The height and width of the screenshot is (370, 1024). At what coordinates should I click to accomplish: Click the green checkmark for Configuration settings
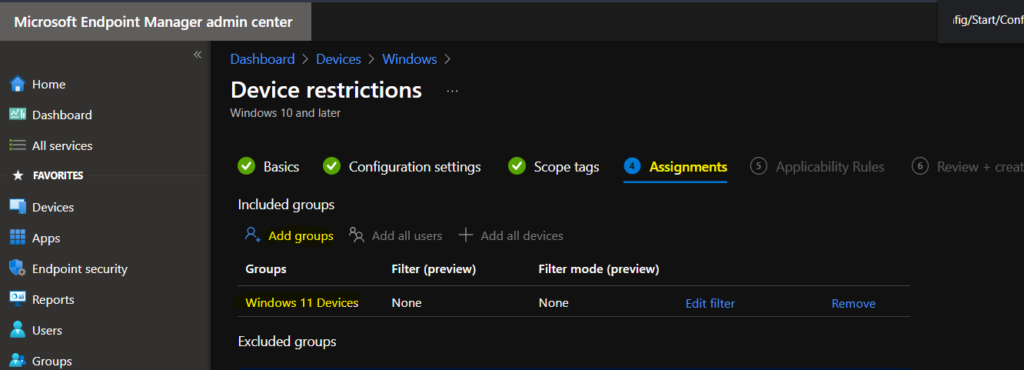pos(332,166)
